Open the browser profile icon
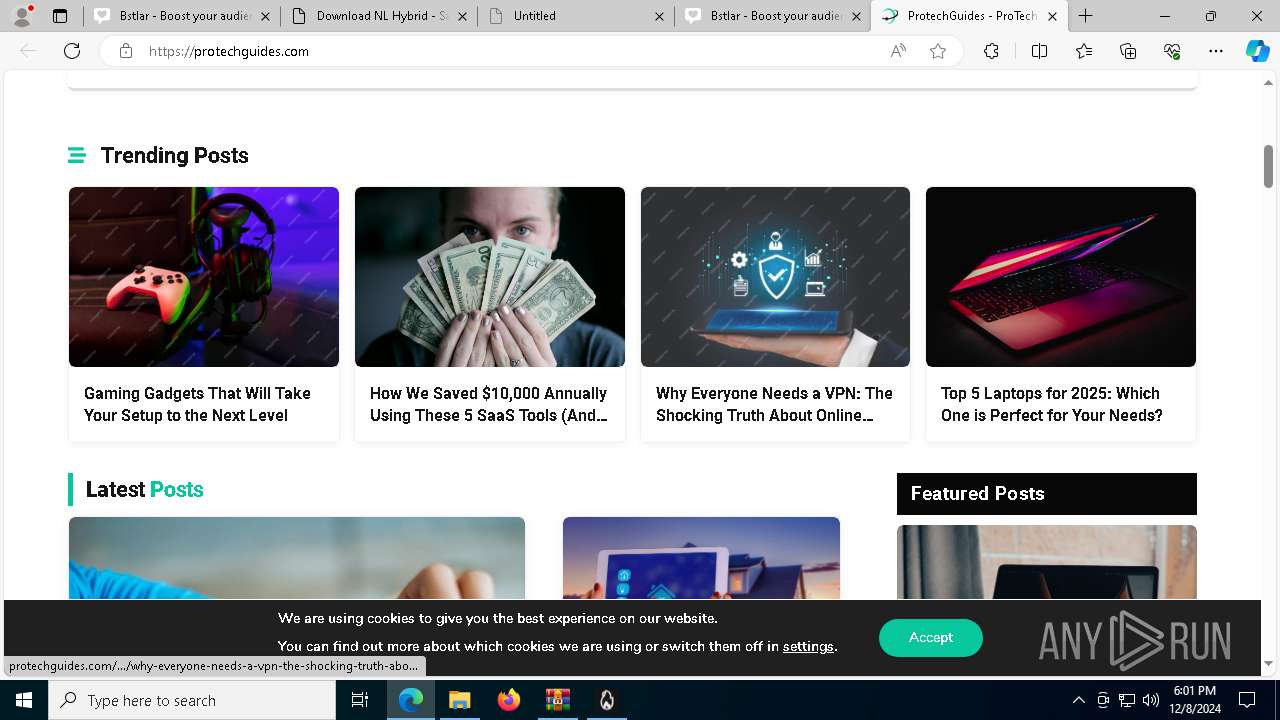Image resolution: width=1280 pixels, height=720 pixels. (x=22, y=16)
